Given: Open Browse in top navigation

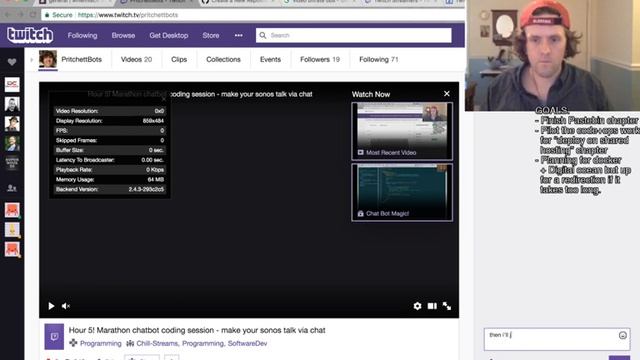Looking at the screenshot, I should [123, 36].
